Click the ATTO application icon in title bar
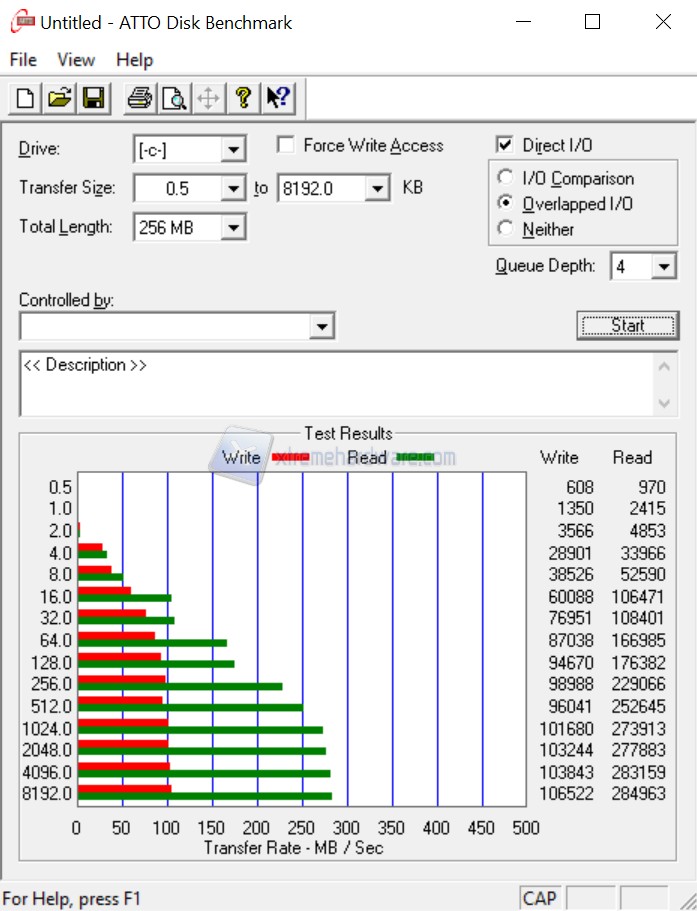The width and height of the screenshot is (697, 911). [x=20, y=22]
